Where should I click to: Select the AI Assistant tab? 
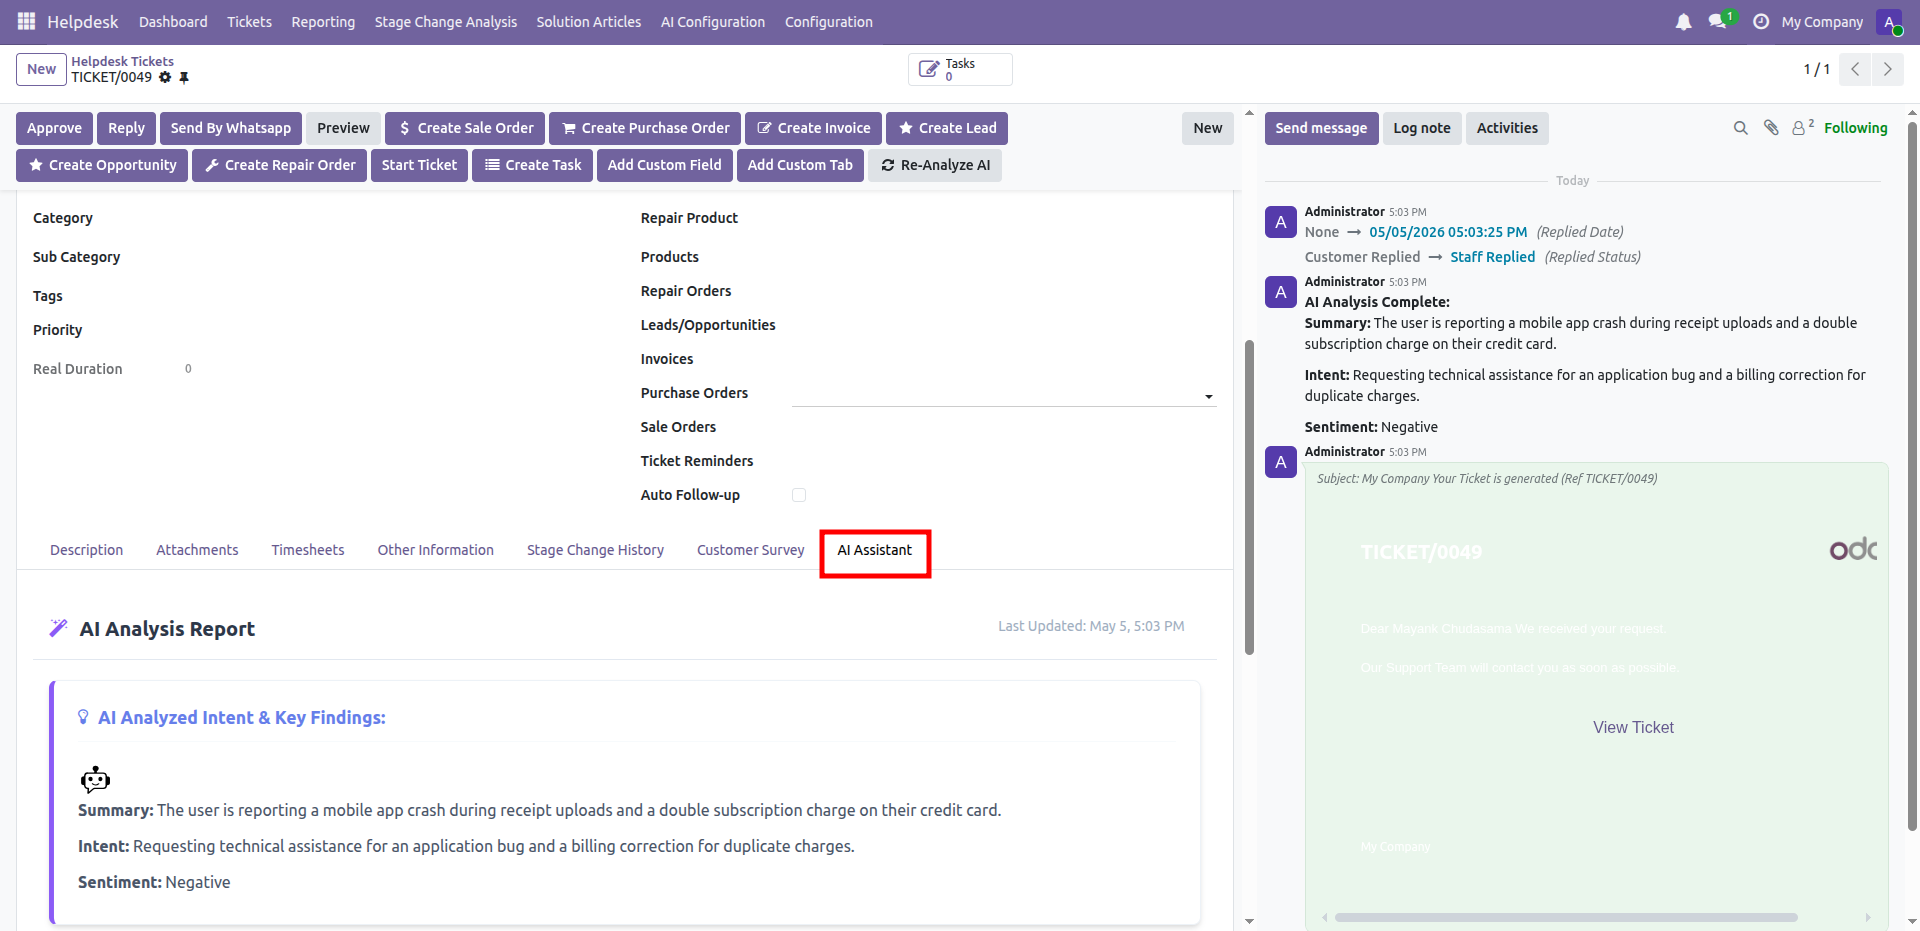coord(875,550)
